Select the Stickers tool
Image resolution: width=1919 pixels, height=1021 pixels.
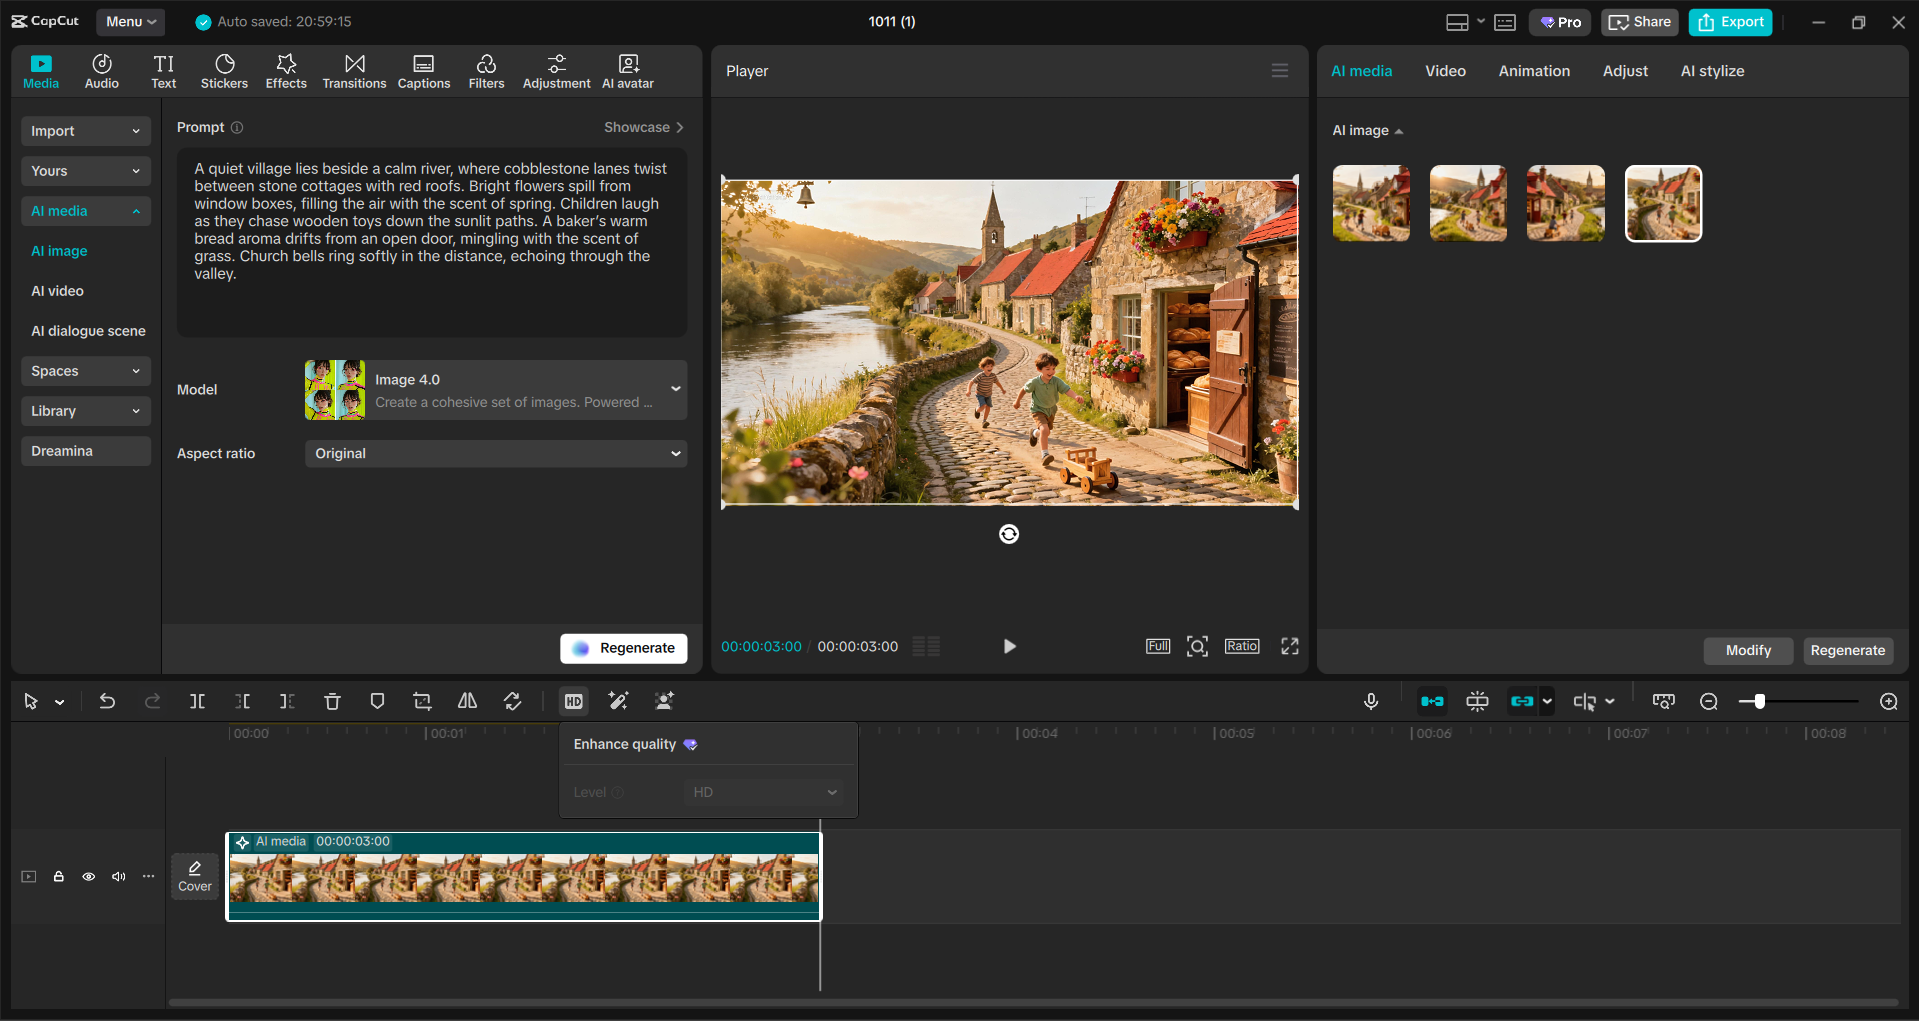pyautogui.click(x=224, y=70)
